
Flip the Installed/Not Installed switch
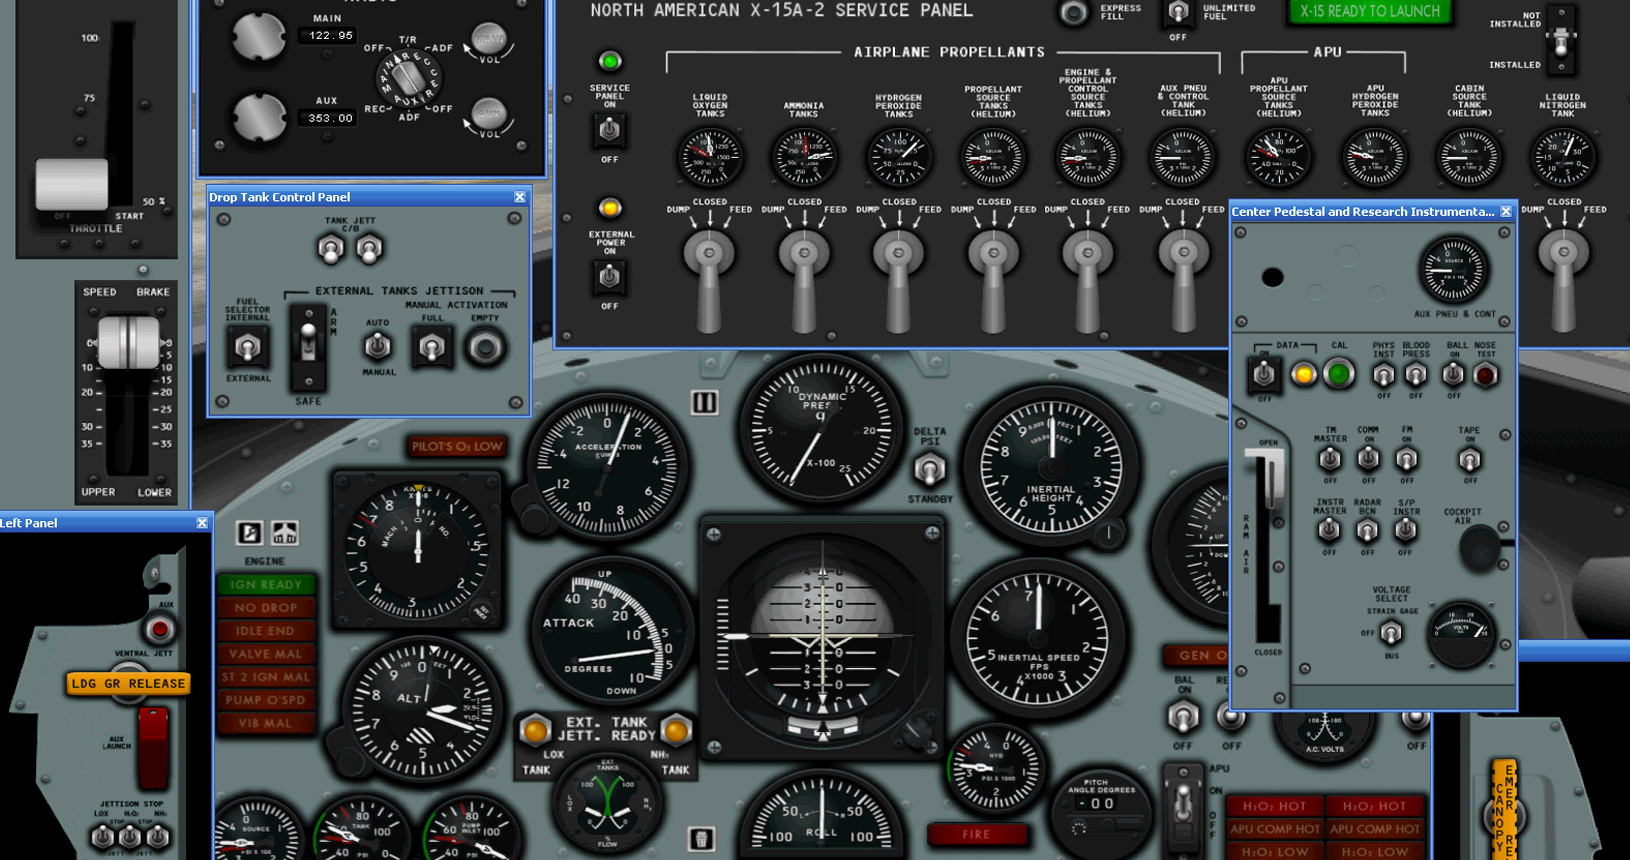[x=1561, y=42]
